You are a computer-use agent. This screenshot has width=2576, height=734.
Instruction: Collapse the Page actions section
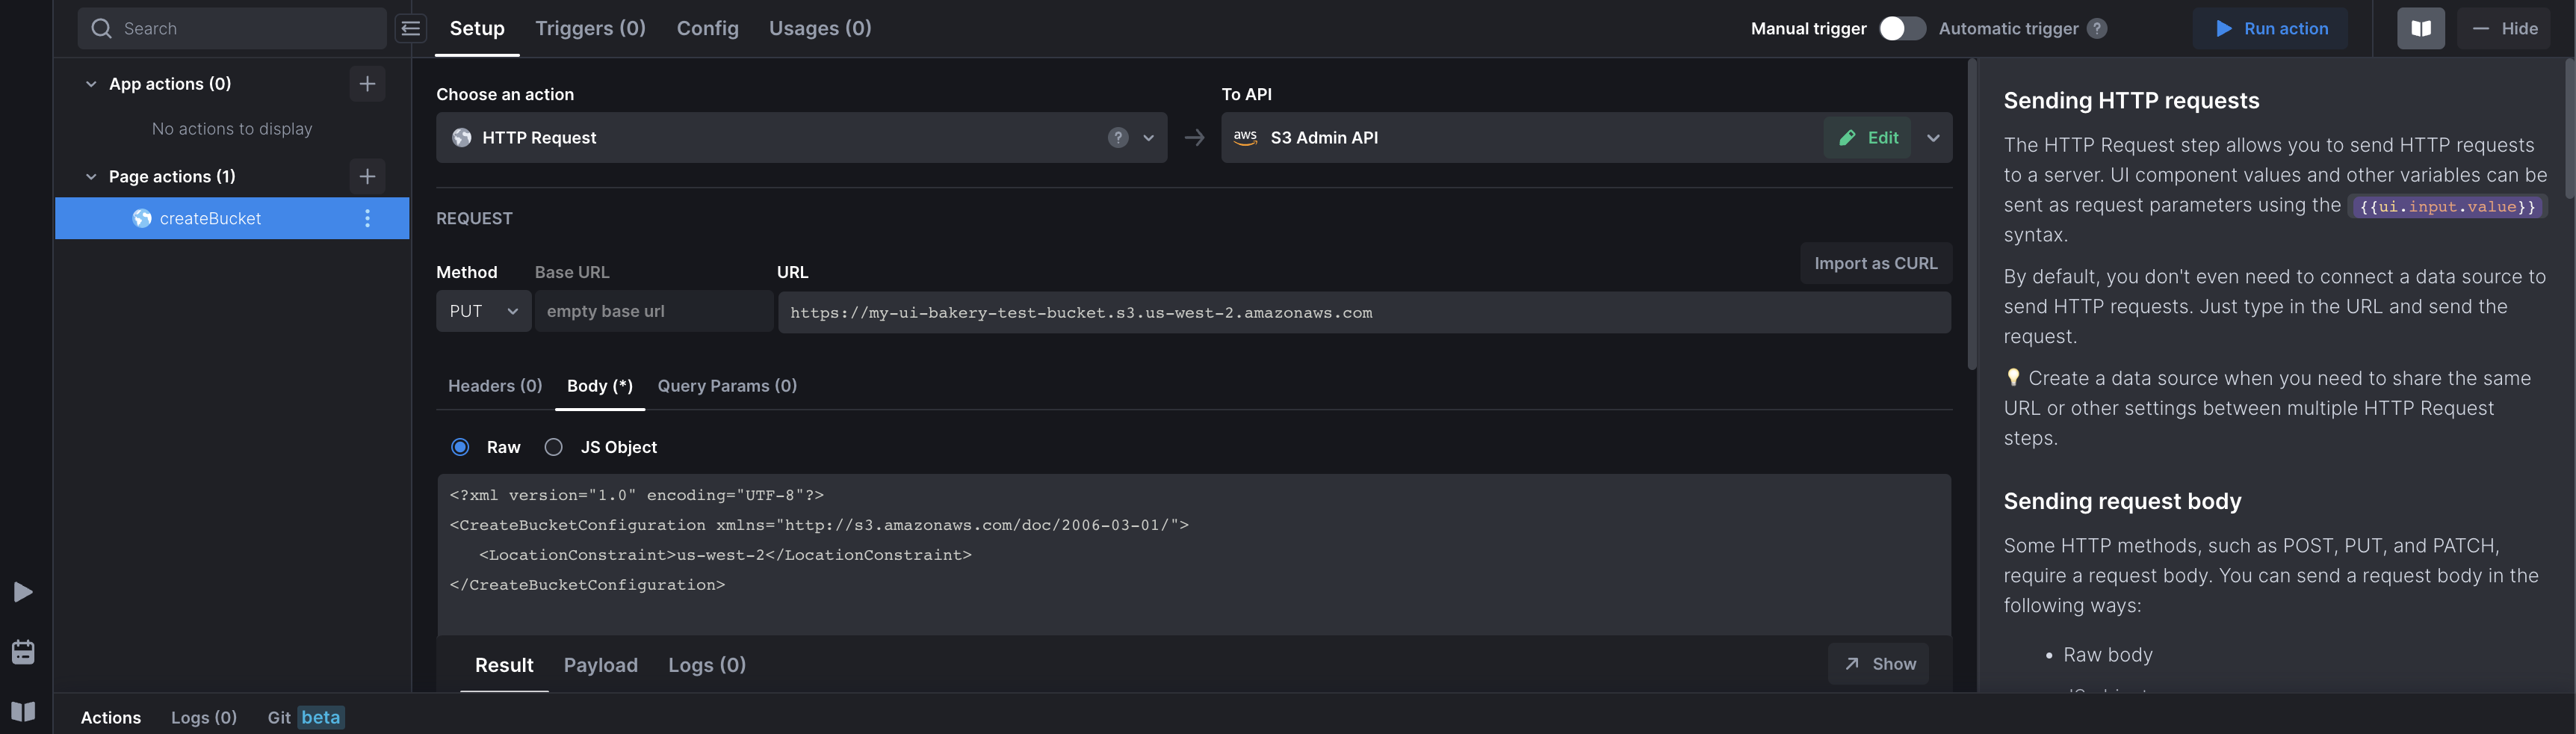point(91,176)
